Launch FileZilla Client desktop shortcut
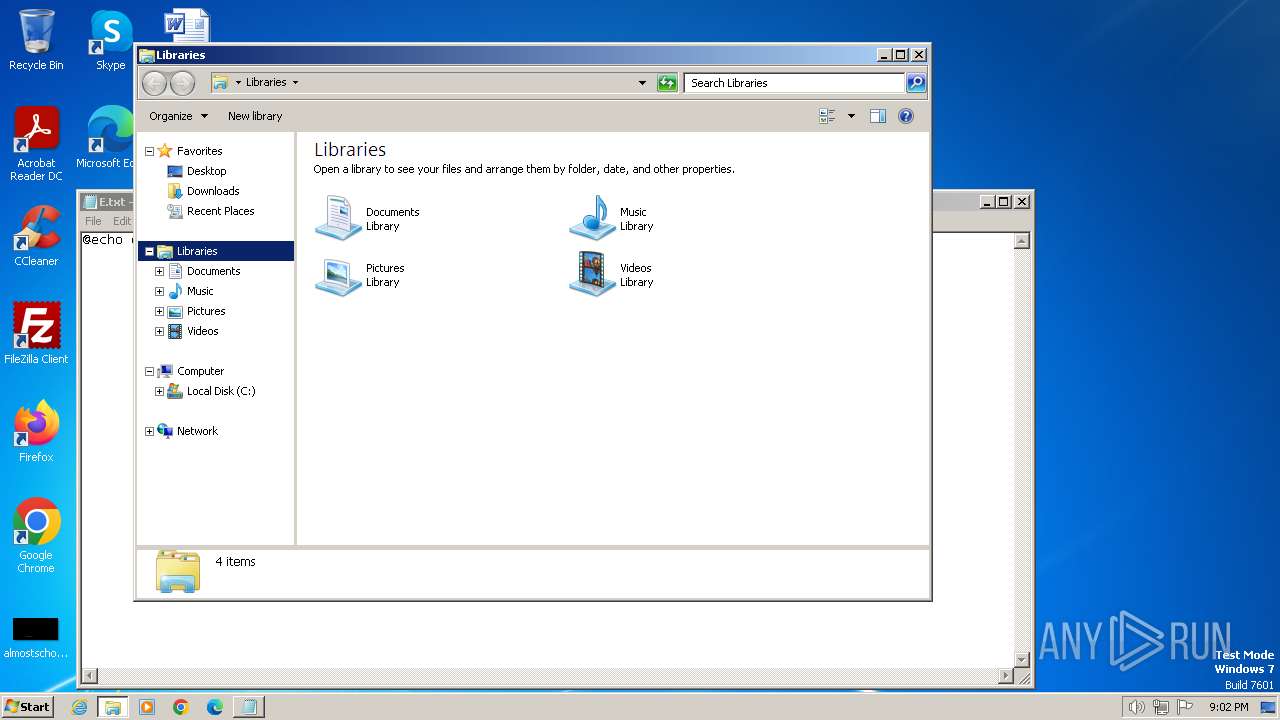This screenshot has height=720, width=1280. coord(36,333)
